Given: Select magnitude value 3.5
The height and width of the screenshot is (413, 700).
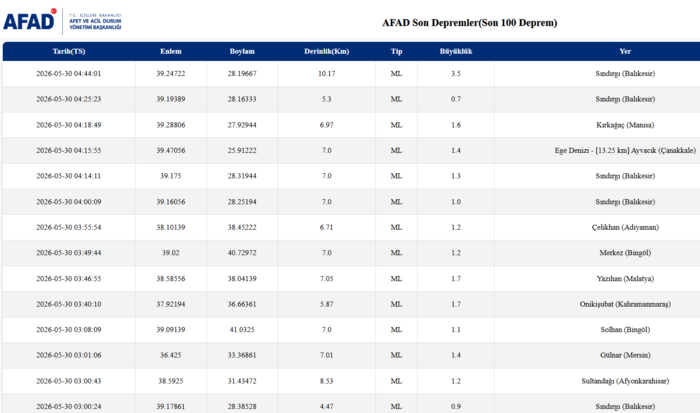Looking at the screenshot, I should click(x=456, y=74).
